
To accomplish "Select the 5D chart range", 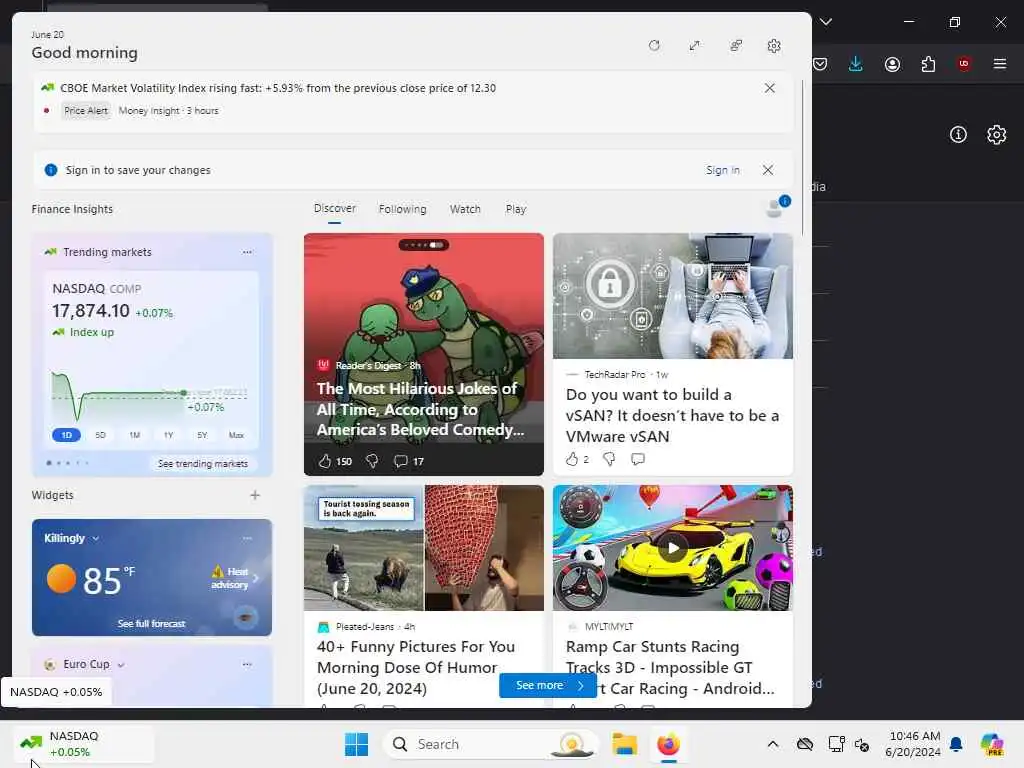I will tap(100, 435).
